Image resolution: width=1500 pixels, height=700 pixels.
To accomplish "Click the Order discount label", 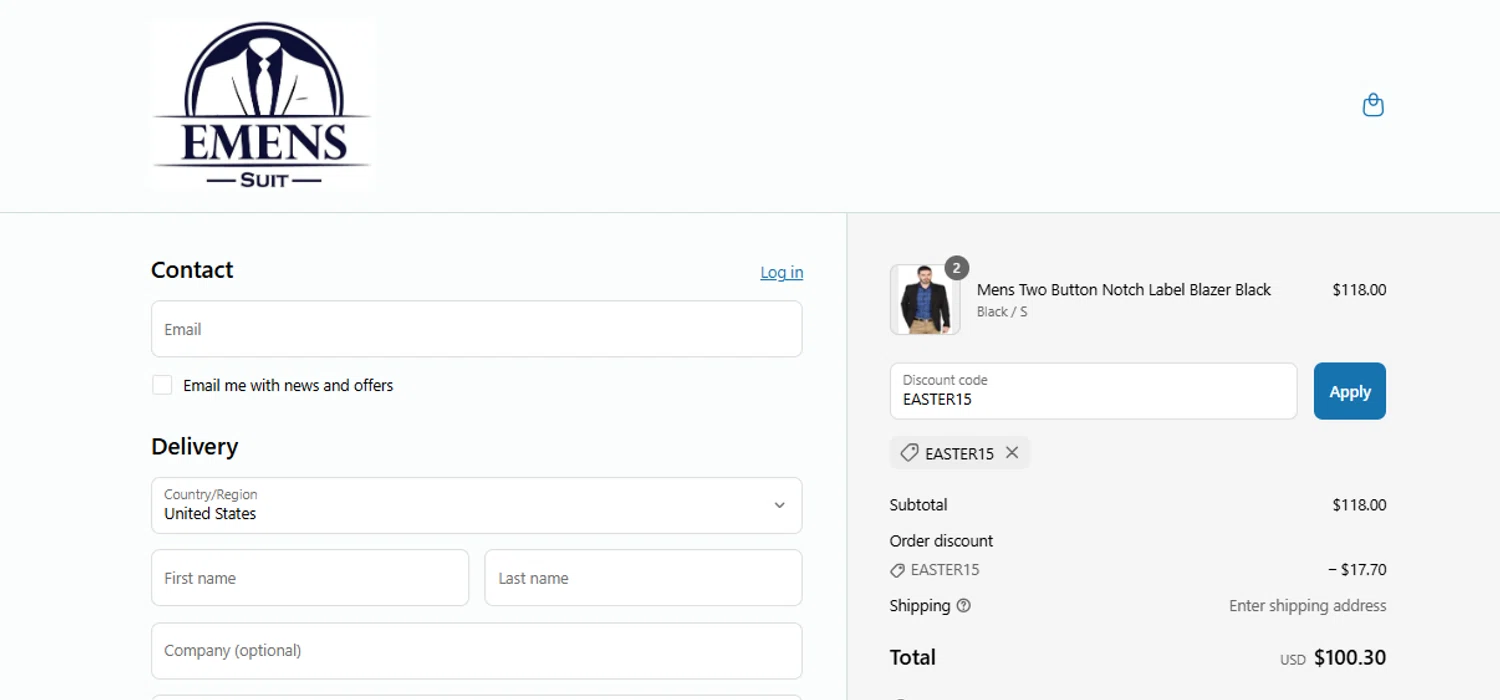I will (941, 541).
